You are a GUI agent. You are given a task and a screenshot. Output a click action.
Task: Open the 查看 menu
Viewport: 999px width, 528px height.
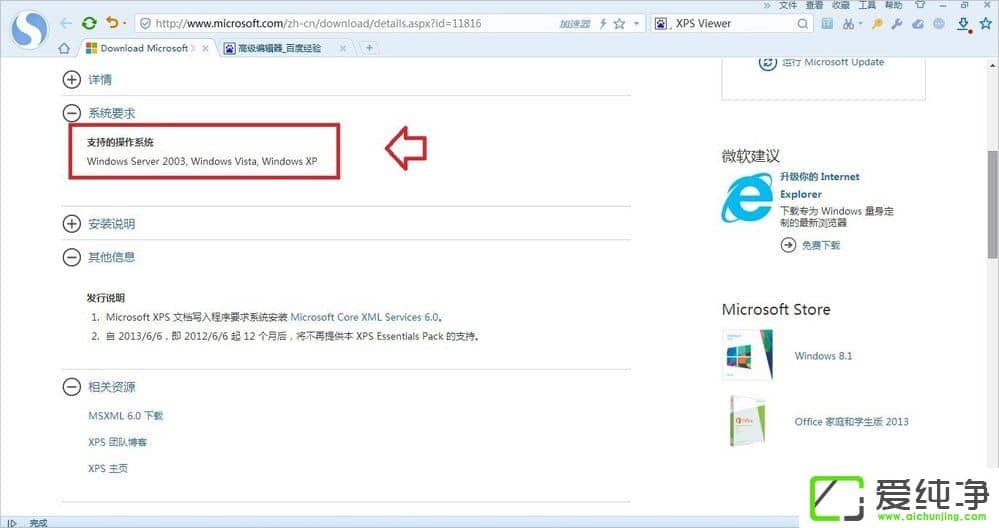click(x=814, y=5)
